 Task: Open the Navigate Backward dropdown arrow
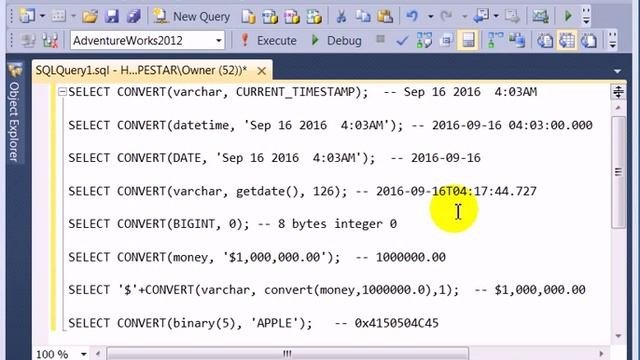[x=496, y=16]
